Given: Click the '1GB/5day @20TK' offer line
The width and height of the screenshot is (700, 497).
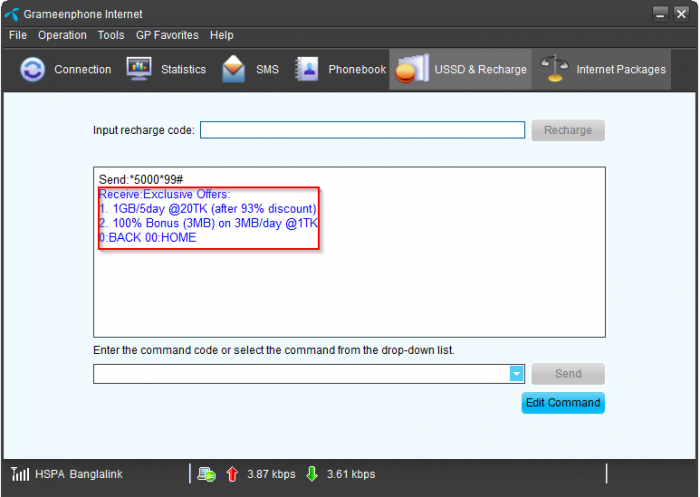Looking at the screenshot, I should (208, 209).
